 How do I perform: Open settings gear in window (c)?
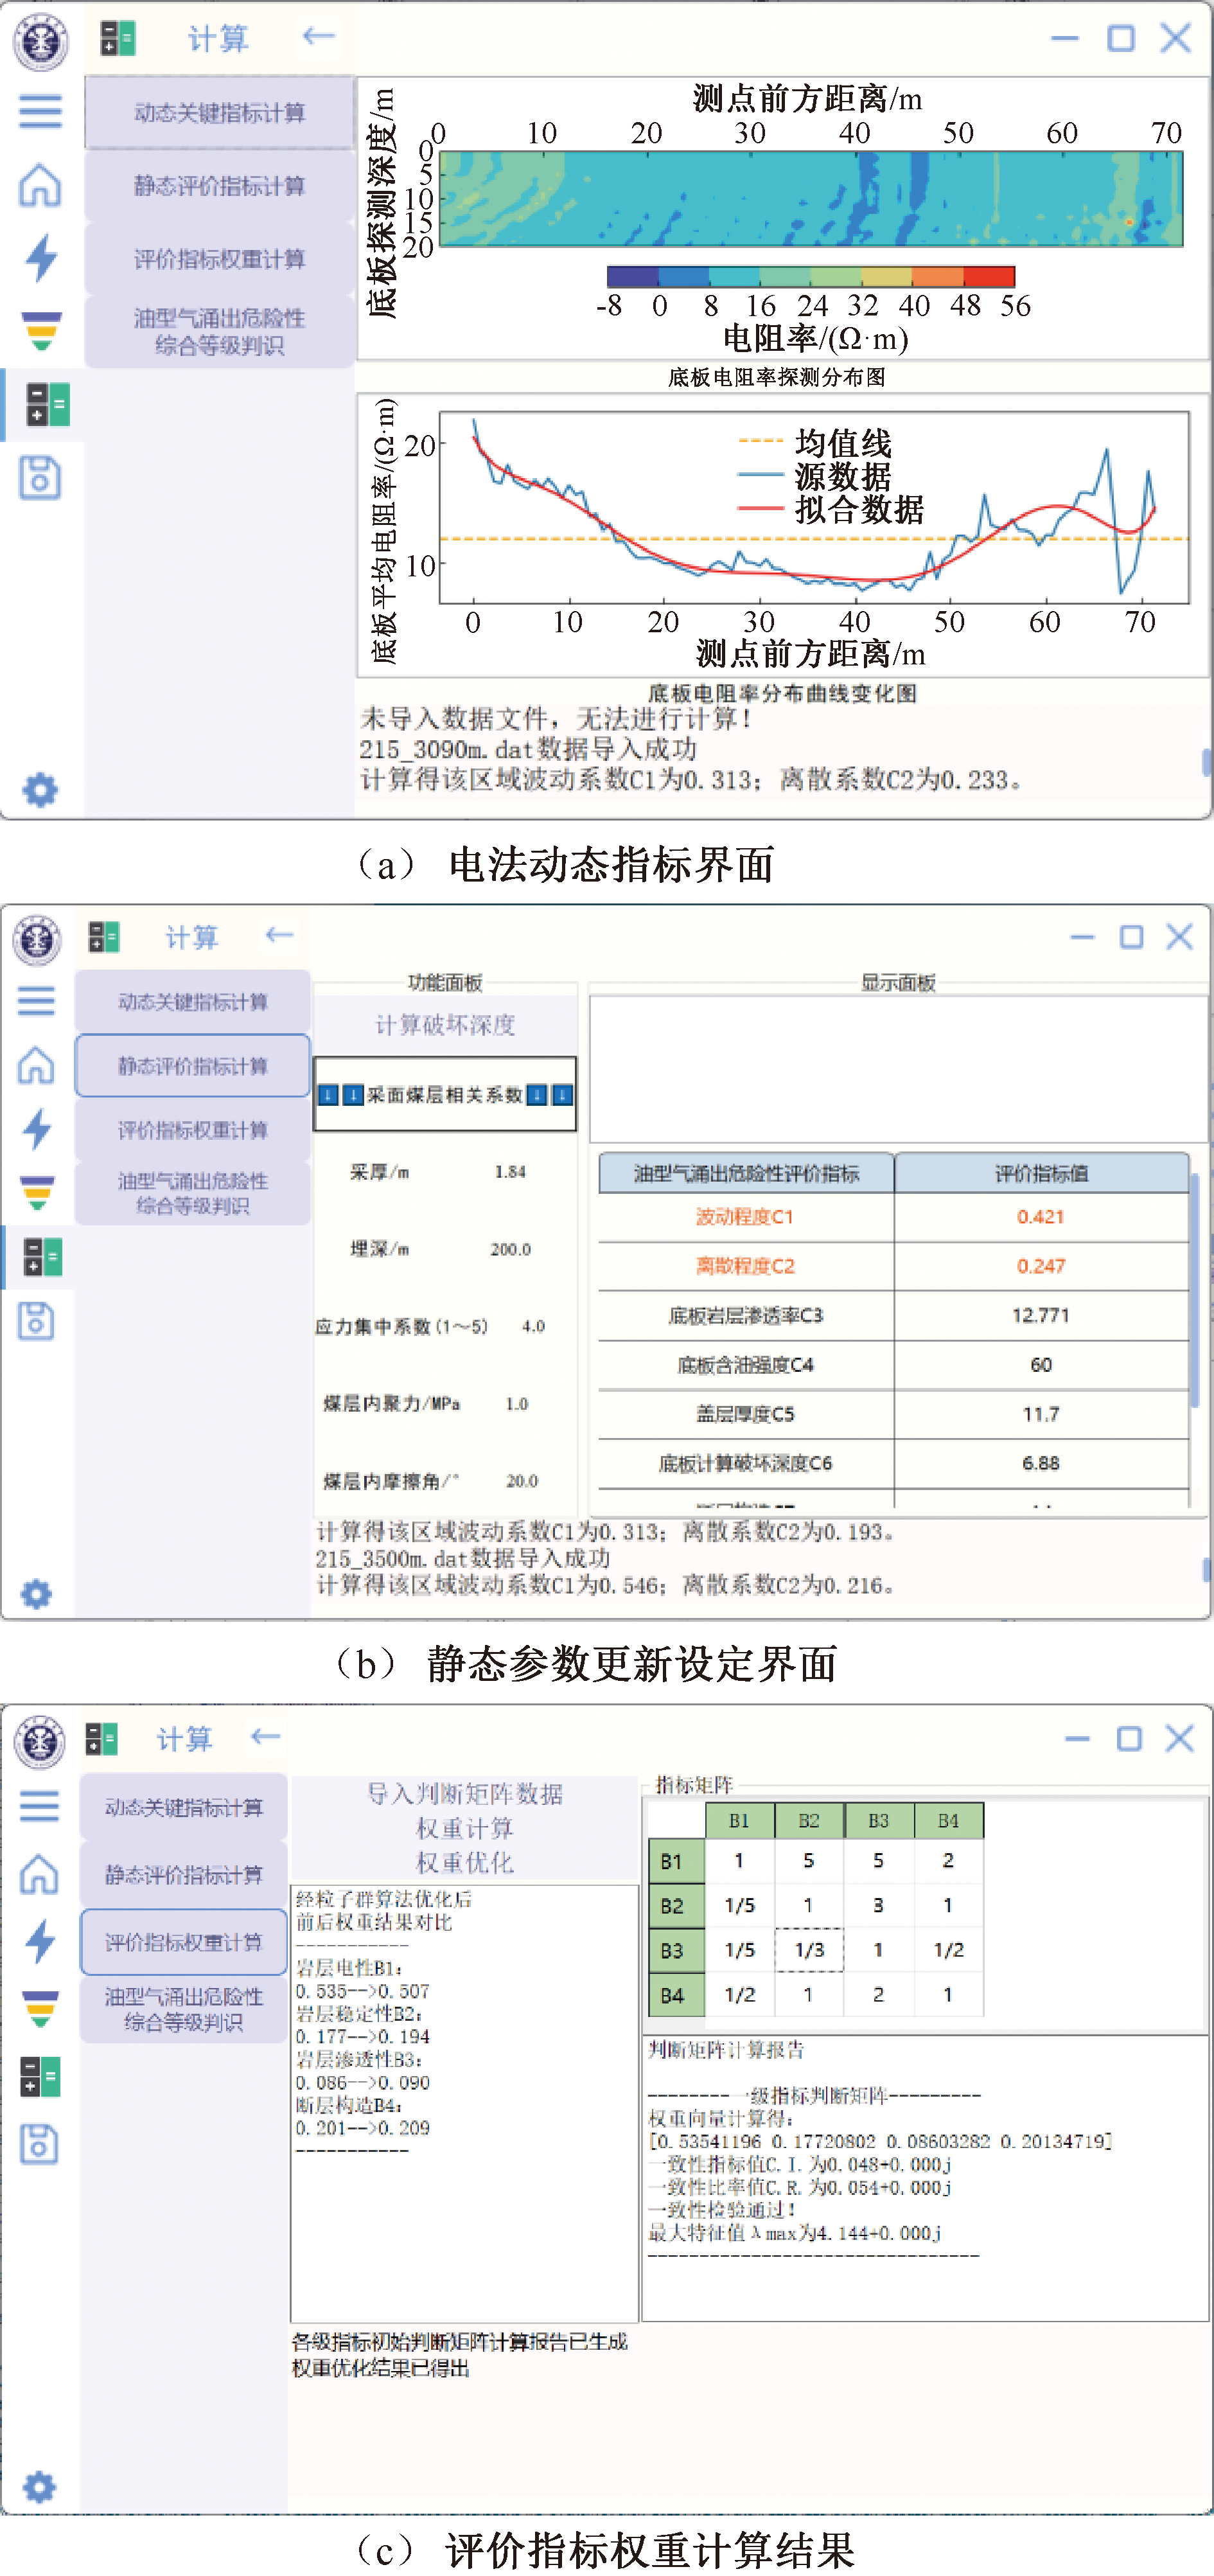pyautogui.click(x=40, y=2487)
